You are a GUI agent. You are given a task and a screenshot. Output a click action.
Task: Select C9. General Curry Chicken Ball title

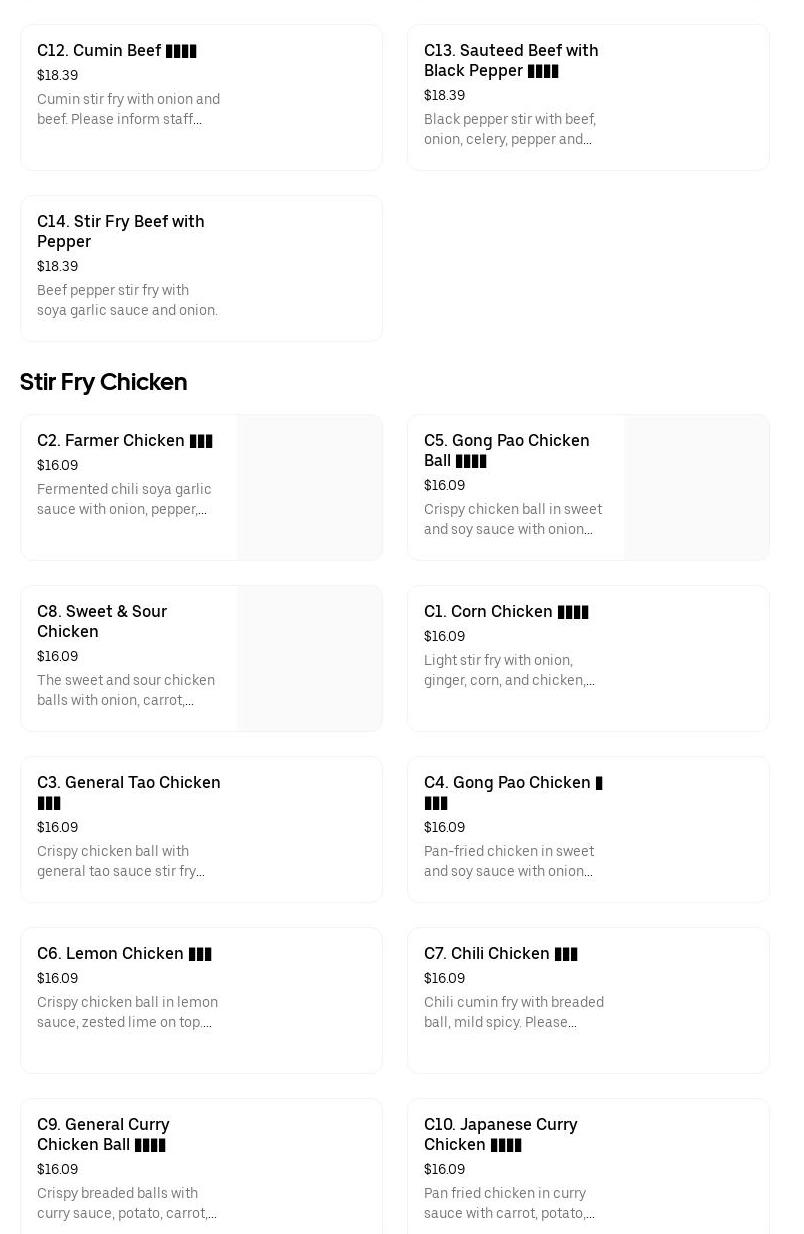coord(103,1134)
